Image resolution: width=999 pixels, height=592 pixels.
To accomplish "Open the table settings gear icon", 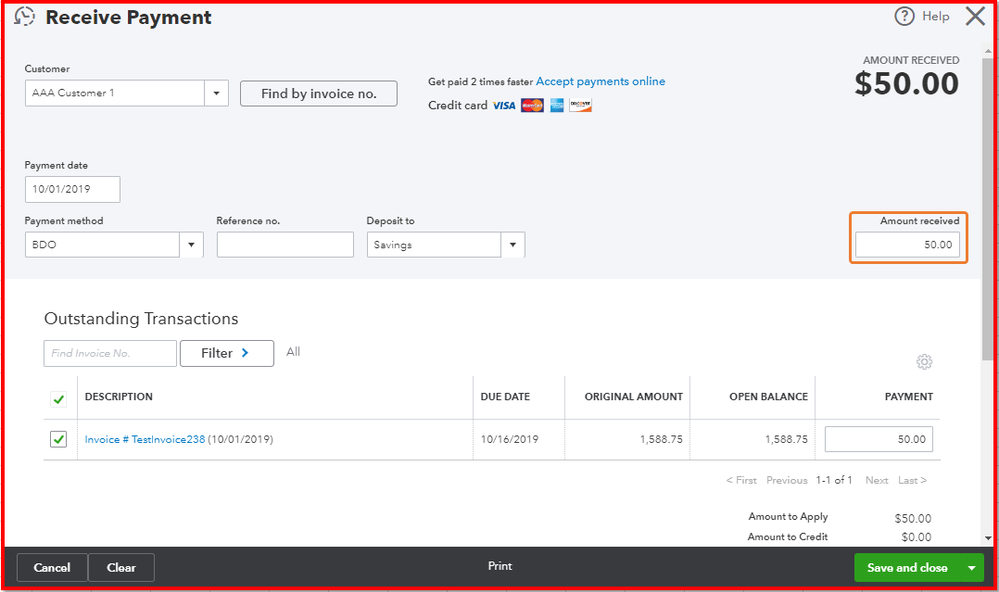I will click(923, 362).
